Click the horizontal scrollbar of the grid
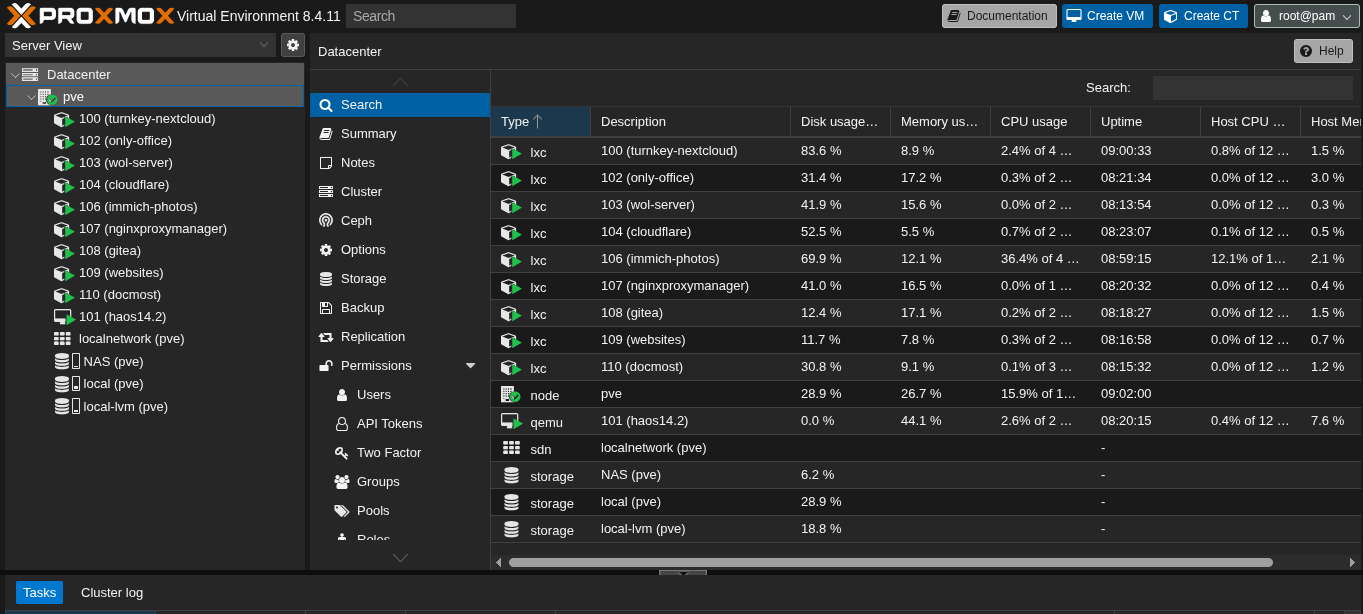 click(890, 563)
